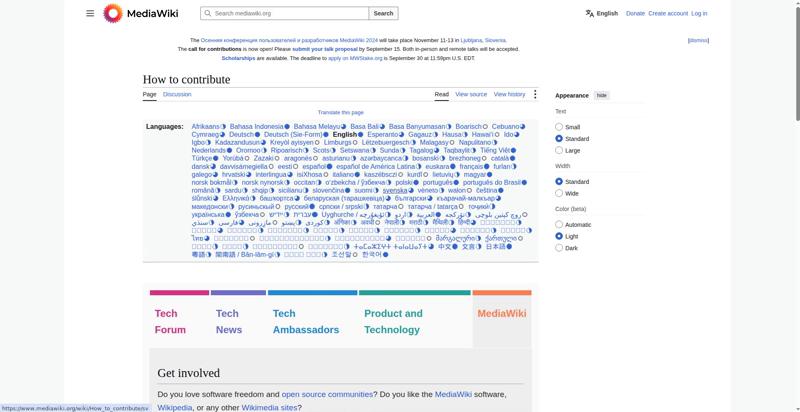
Task: Choose Automatic color option
Action: 559,224
